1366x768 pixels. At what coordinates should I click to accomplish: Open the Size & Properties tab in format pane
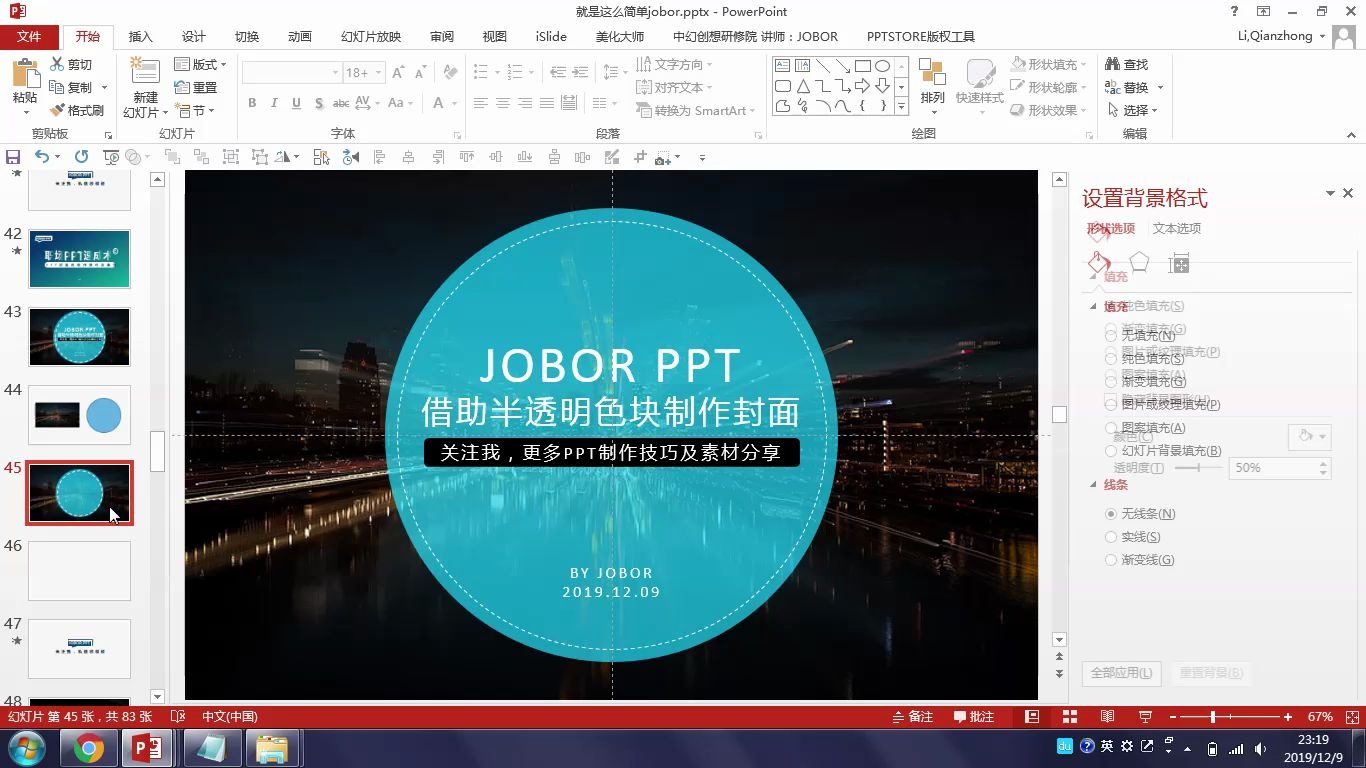point(1179,264)
